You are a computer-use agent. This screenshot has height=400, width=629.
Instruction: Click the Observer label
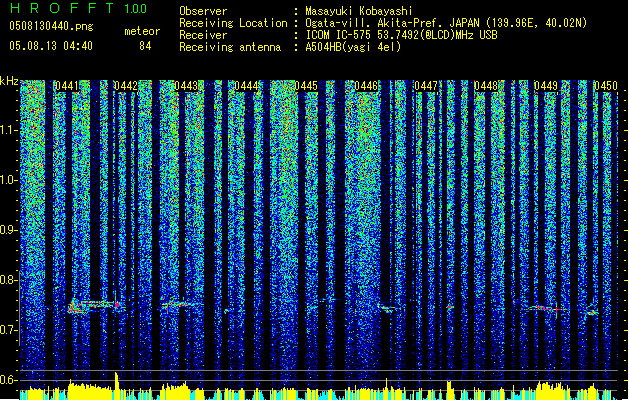(x=203, y=11)
